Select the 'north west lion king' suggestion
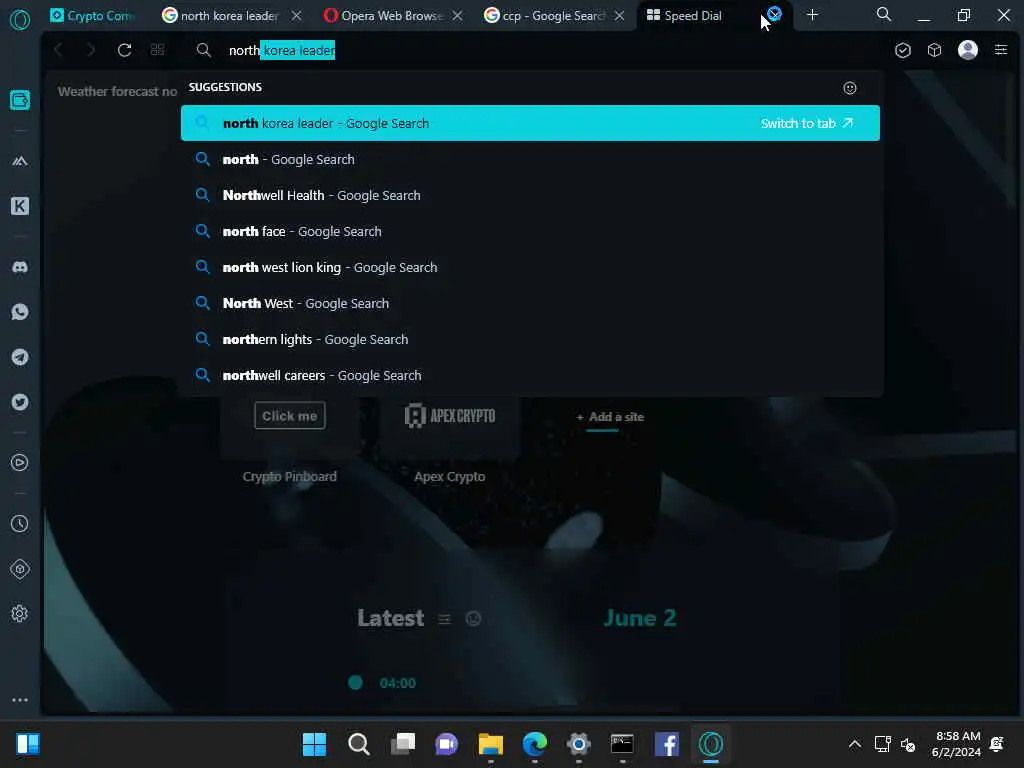Screen dimensions: 1024x768 point(530,267)
